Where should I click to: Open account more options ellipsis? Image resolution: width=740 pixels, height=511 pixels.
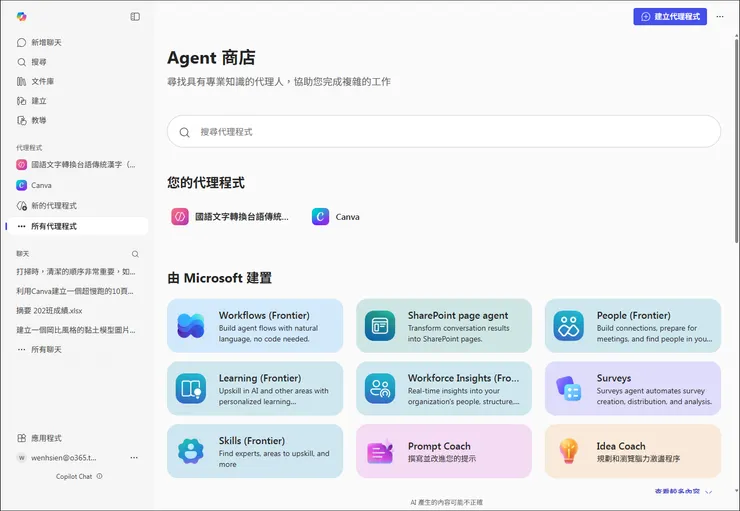click(x=134, y=458)
